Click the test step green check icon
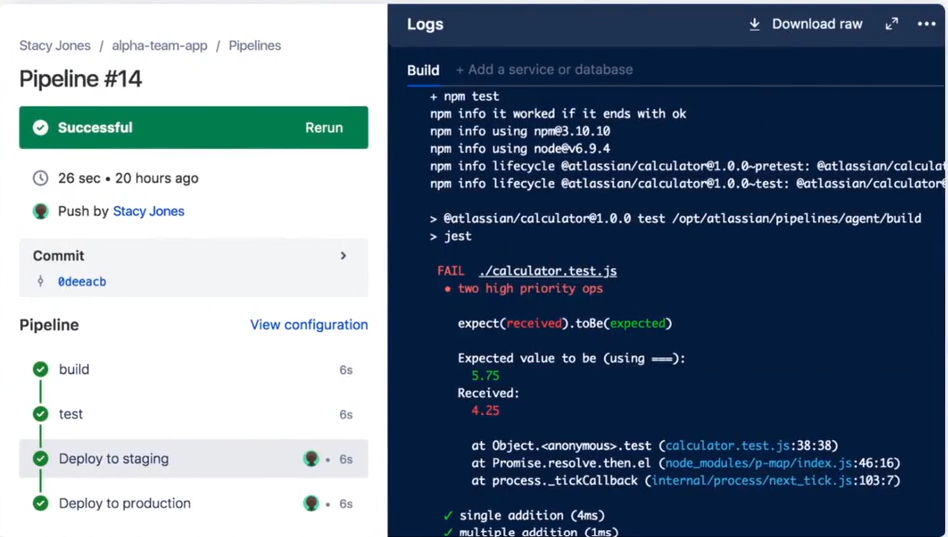 pyautogui.click(x=41, y=414)
